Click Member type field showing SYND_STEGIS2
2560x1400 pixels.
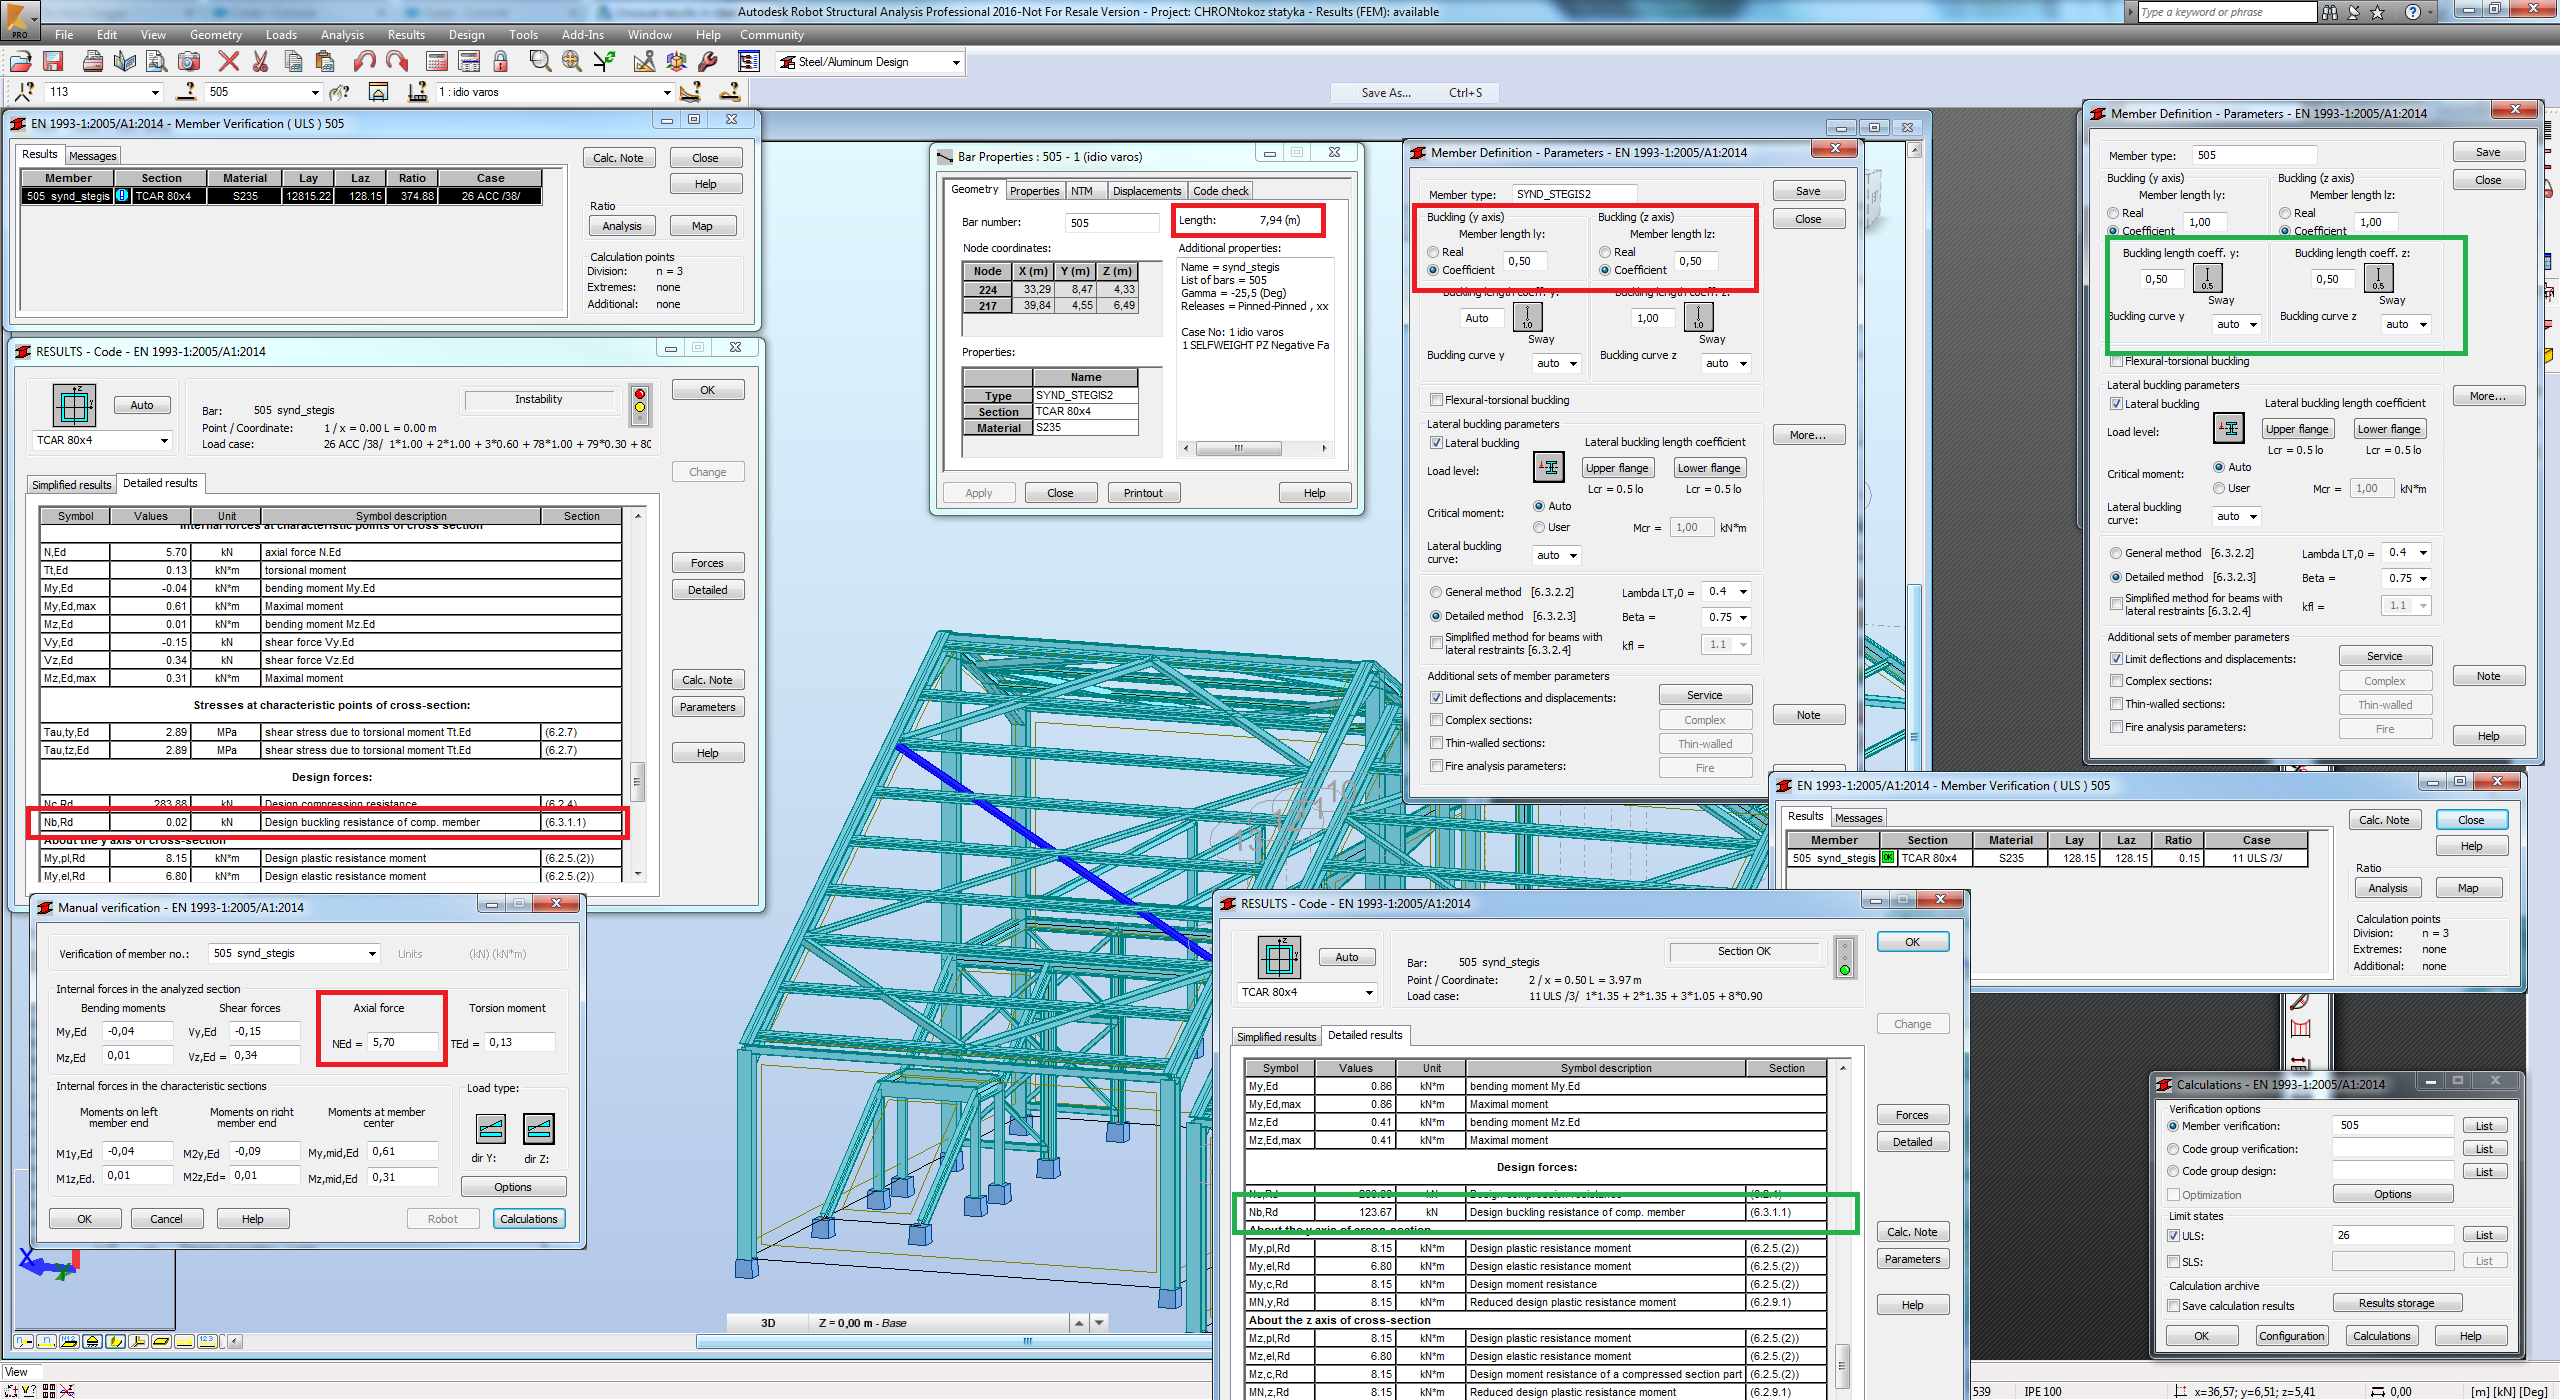click(1573, 194)
